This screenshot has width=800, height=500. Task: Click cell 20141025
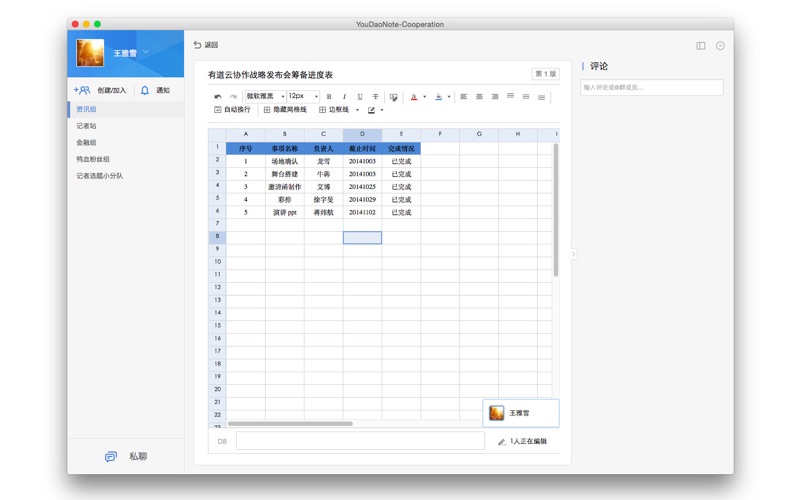(x=362, y=187)
